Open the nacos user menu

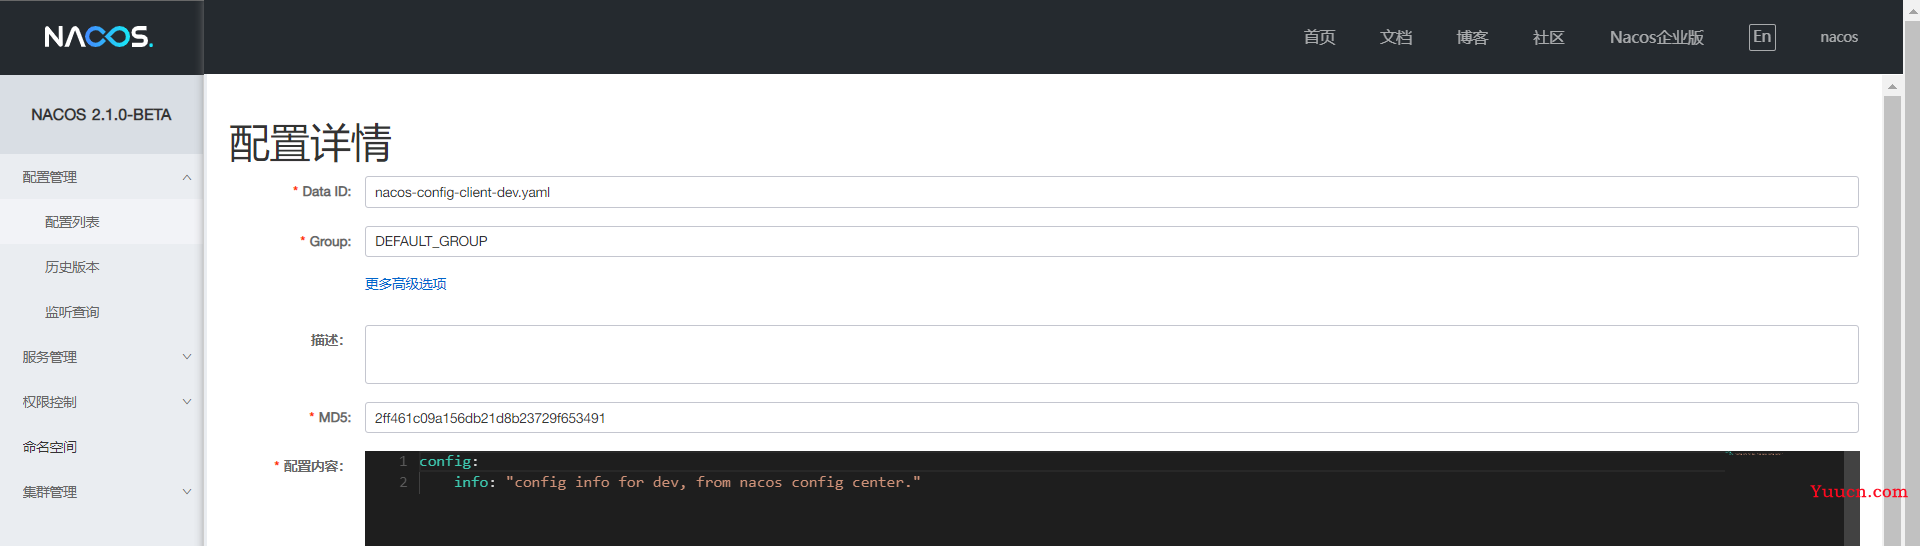coord(1839,37)
